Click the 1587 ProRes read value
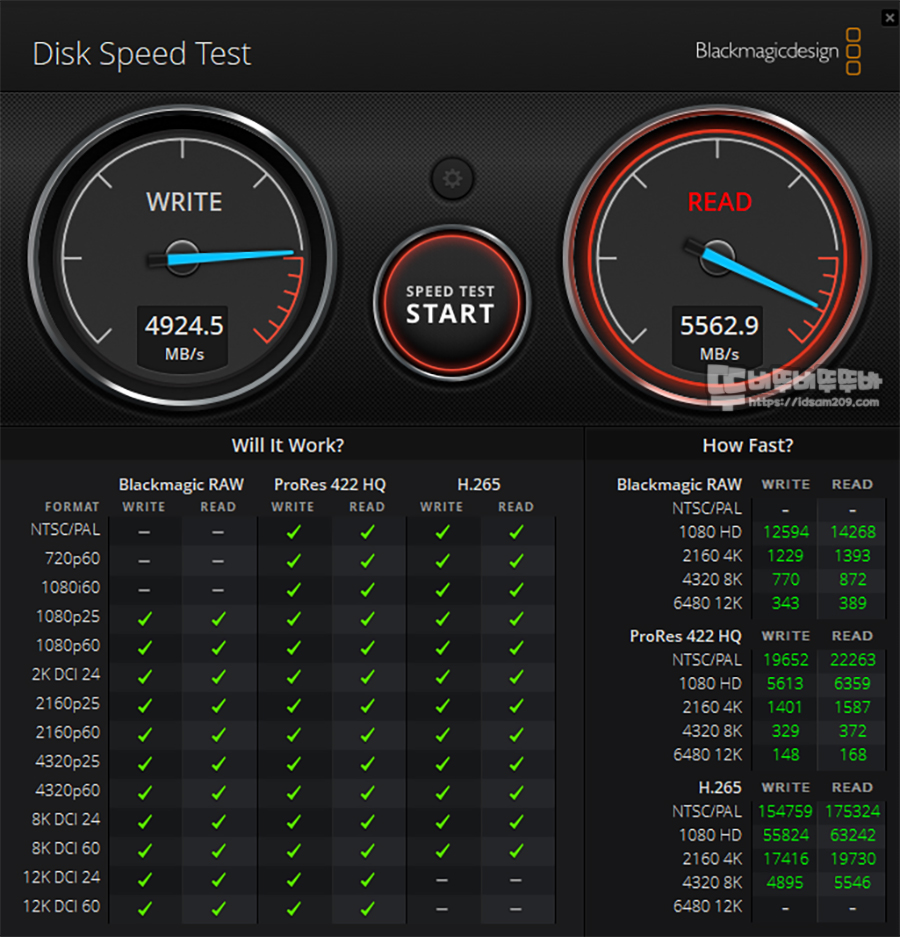 tap(853, 708)
